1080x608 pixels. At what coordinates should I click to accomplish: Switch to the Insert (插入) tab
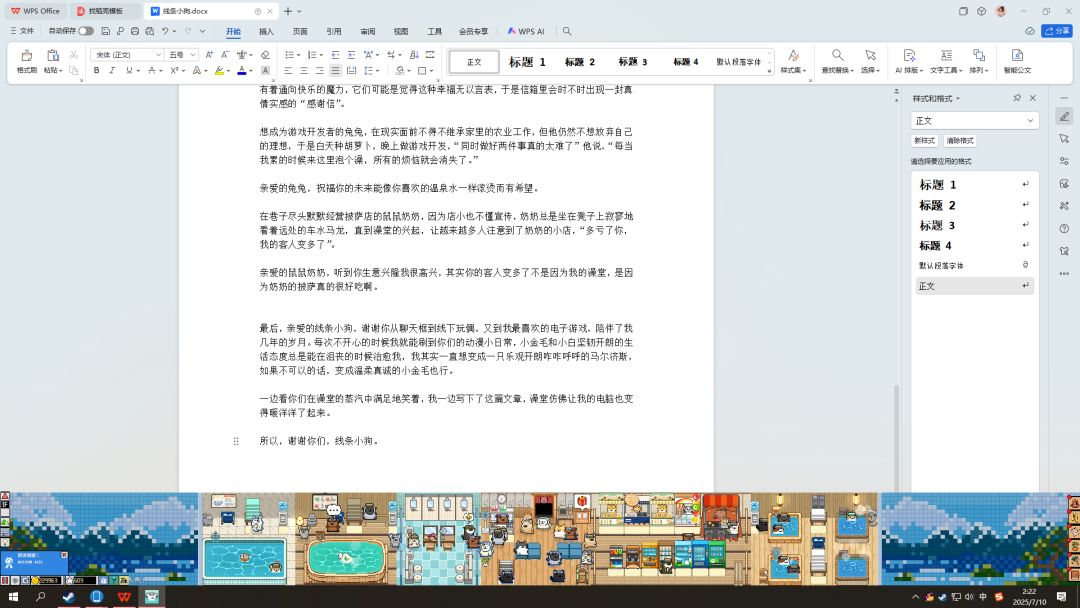pos(266,31)
